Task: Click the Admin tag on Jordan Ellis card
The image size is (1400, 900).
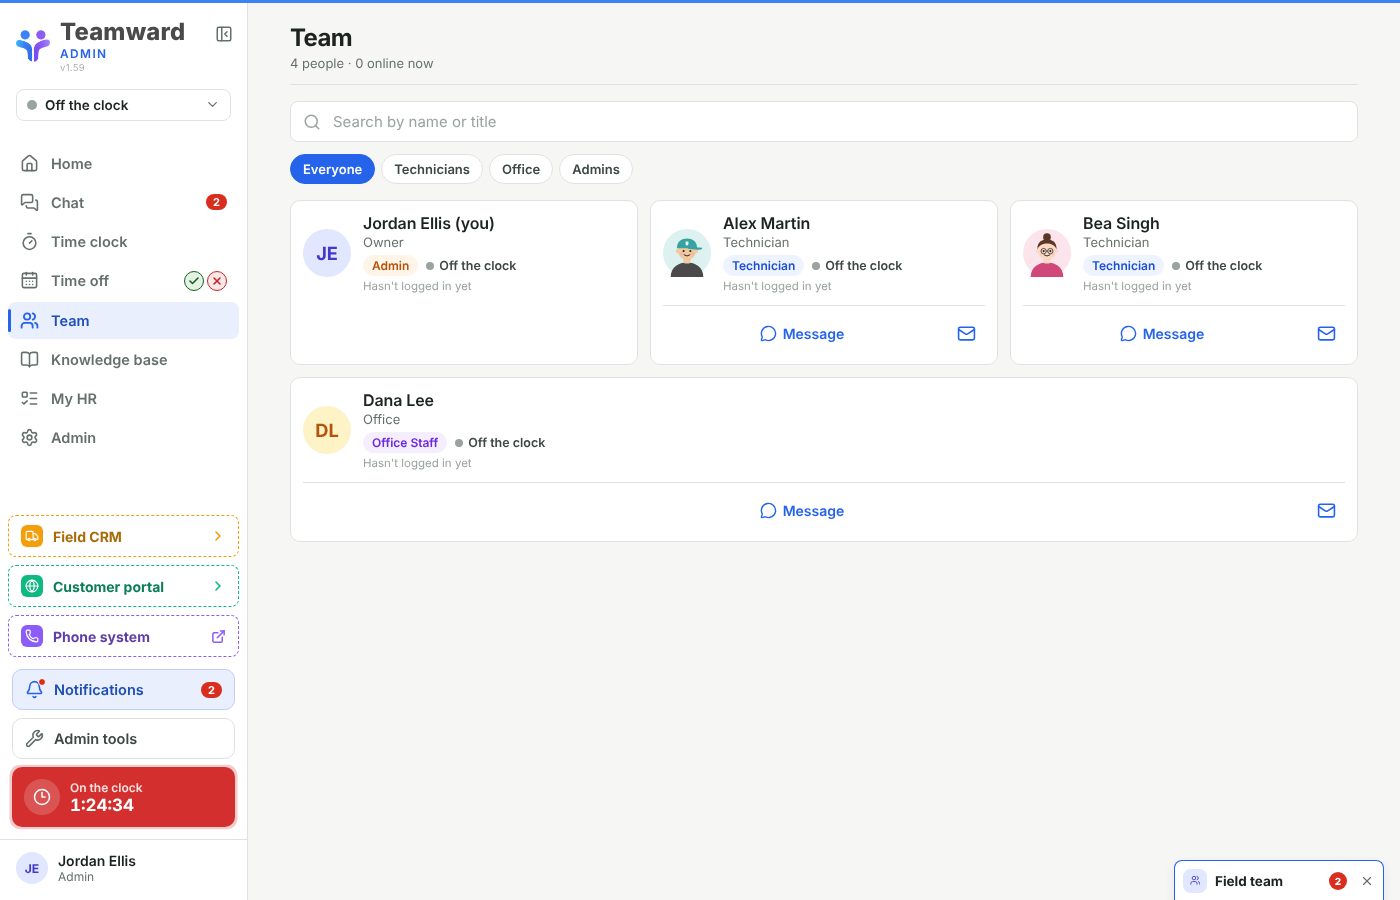Action: click(x=390, y=266)
